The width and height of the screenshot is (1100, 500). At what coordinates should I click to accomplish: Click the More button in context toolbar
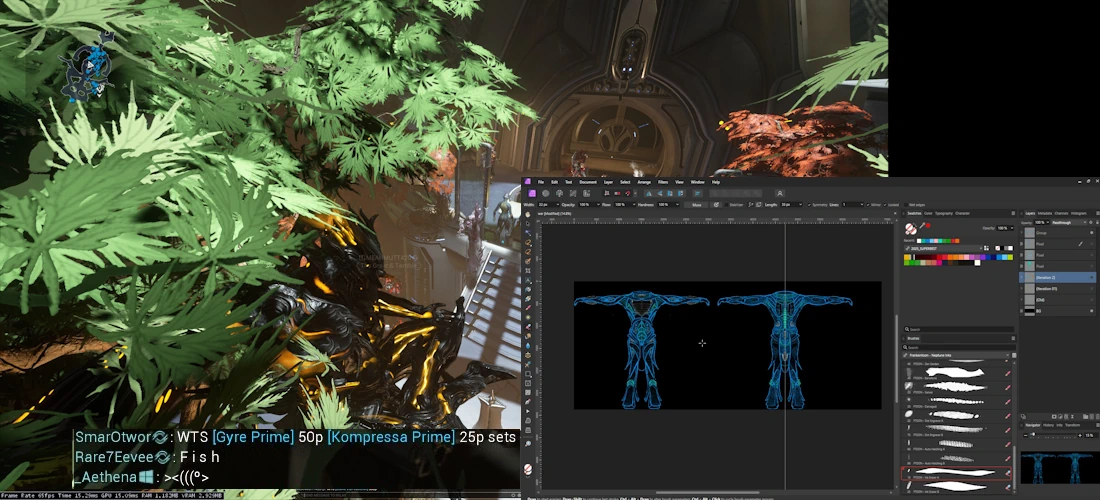click(696, 205)
